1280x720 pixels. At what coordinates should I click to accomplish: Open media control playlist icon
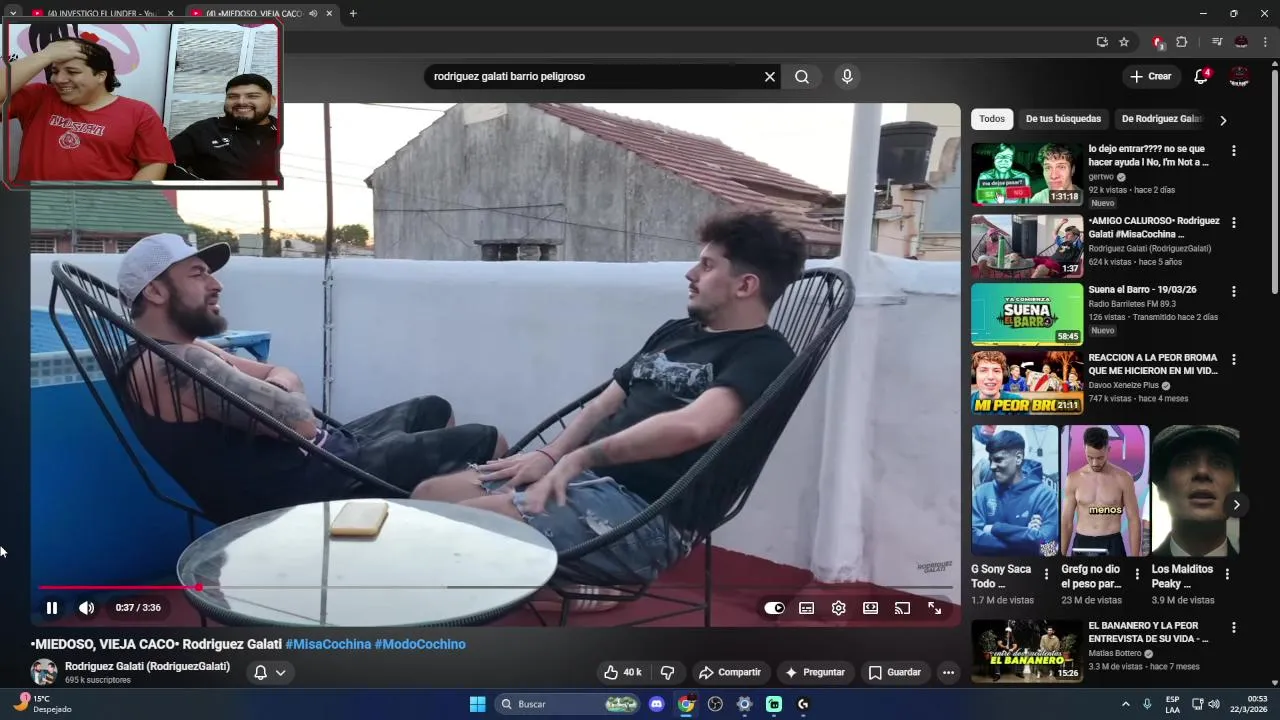coord(1217,42)
